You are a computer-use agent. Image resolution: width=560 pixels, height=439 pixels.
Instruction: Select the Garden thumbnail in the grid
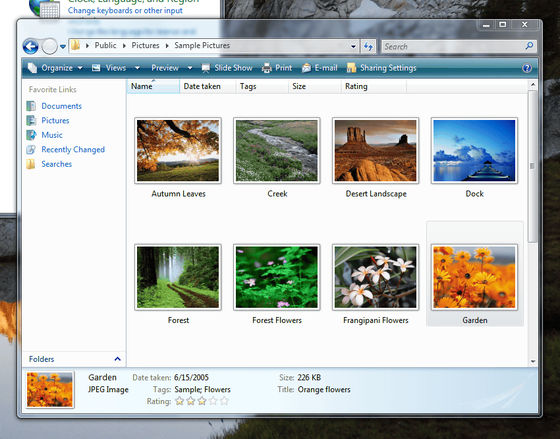(x=474, y=277)
